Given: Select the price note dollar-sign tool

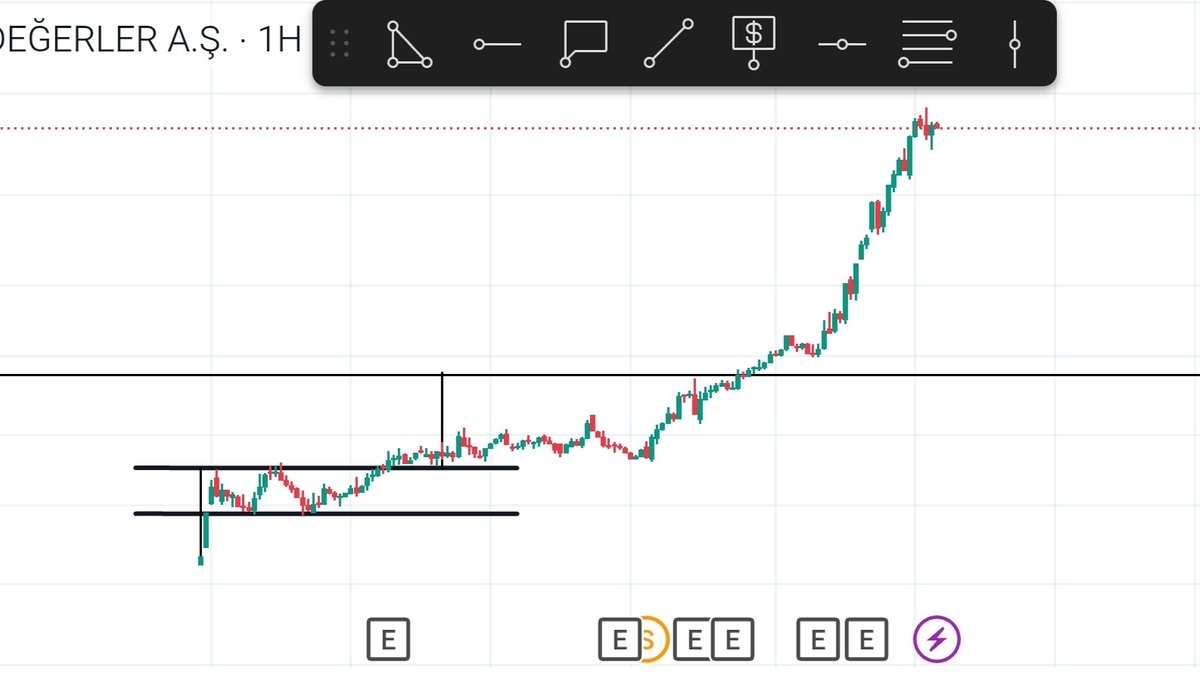Looking at the screenshot, I should click(754, 42).
